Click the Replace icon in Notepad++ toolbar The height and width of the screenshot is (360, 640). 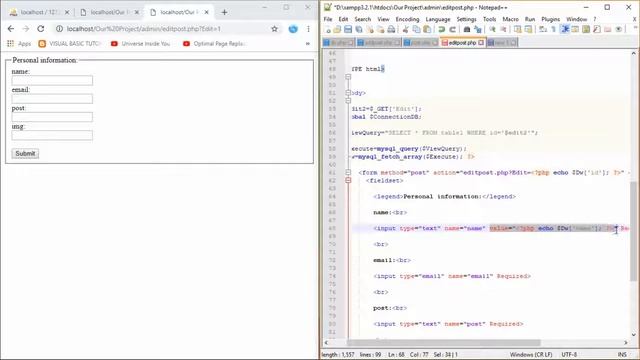tap(478, 29)
